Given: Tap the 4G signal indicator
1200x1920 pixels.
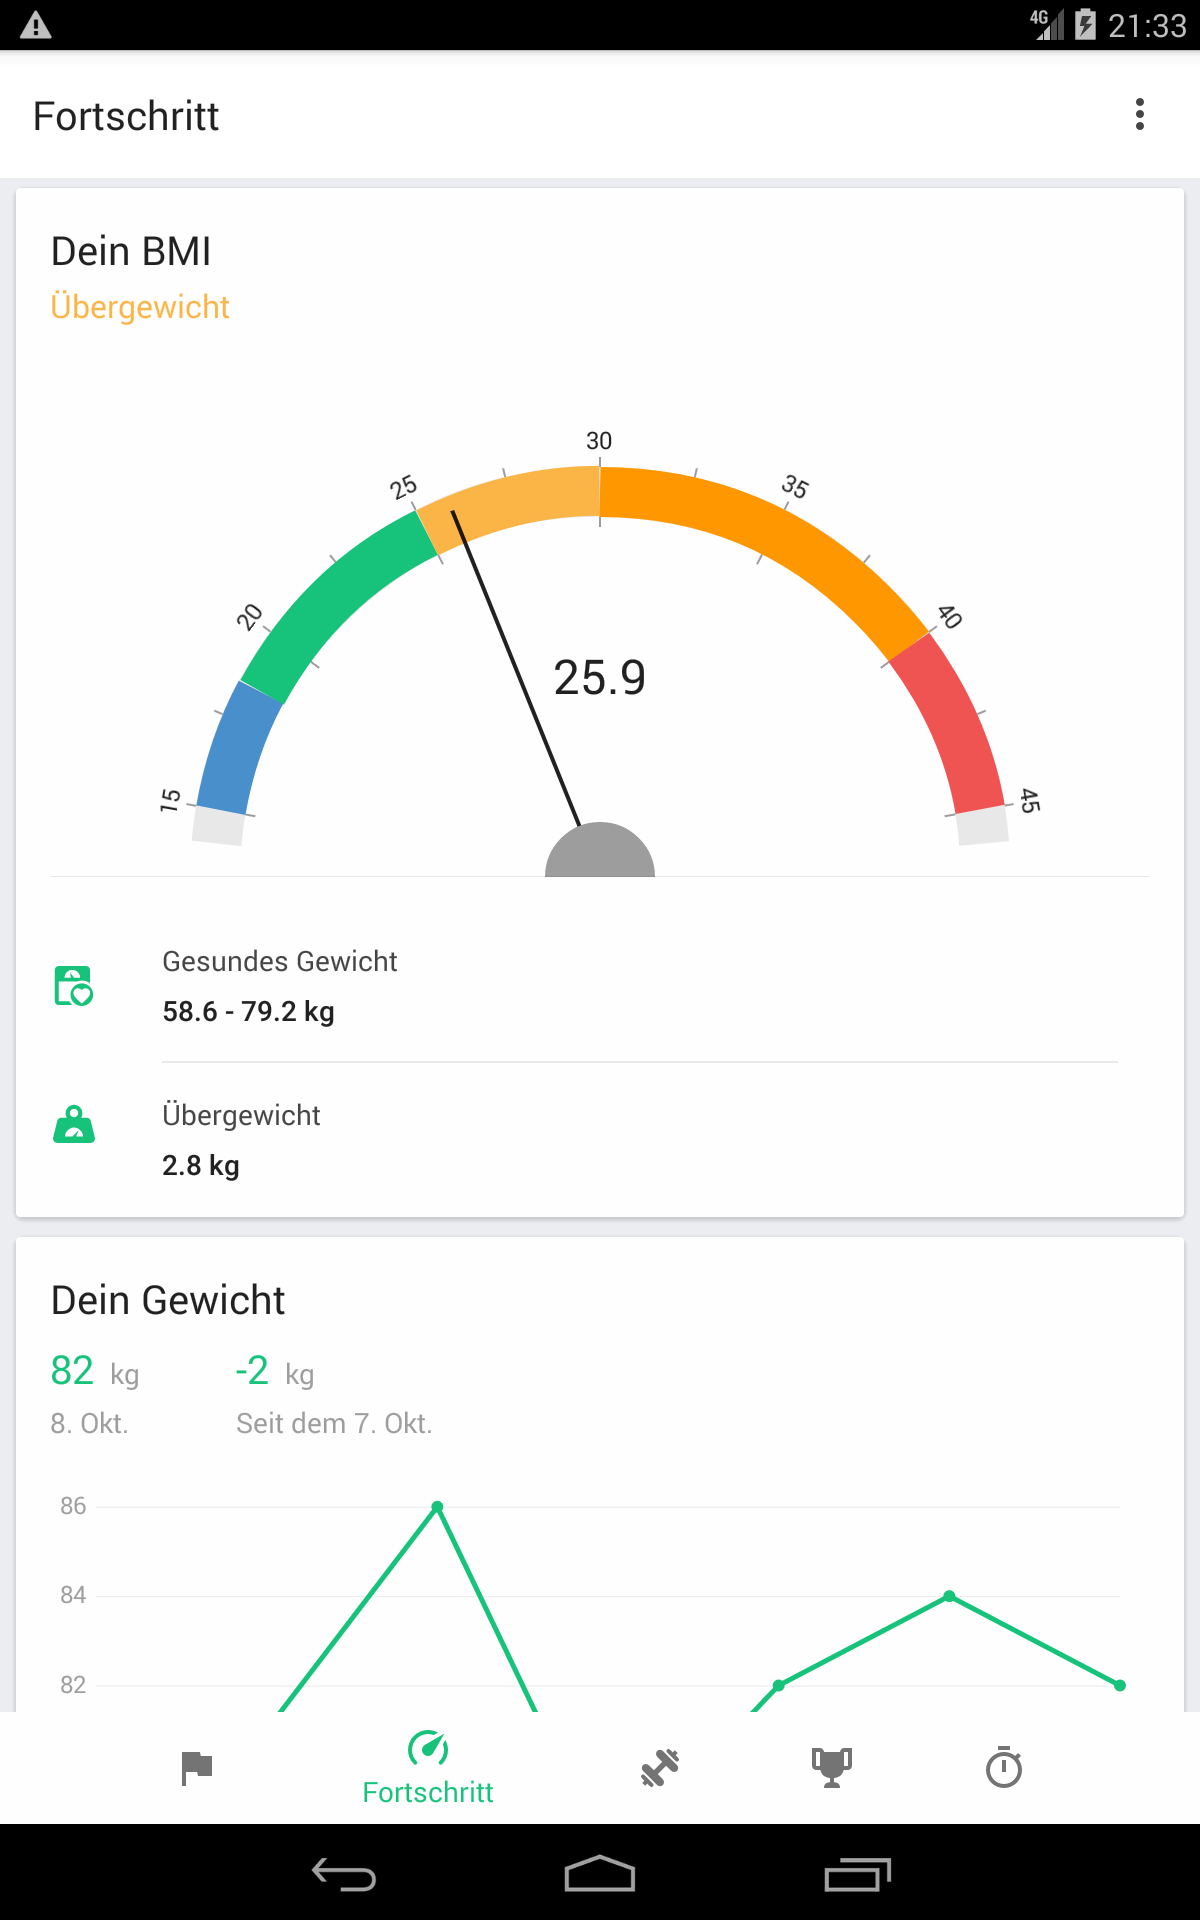Looking at the screenshot, I should pyautogui.click(x=1047, y=25).
